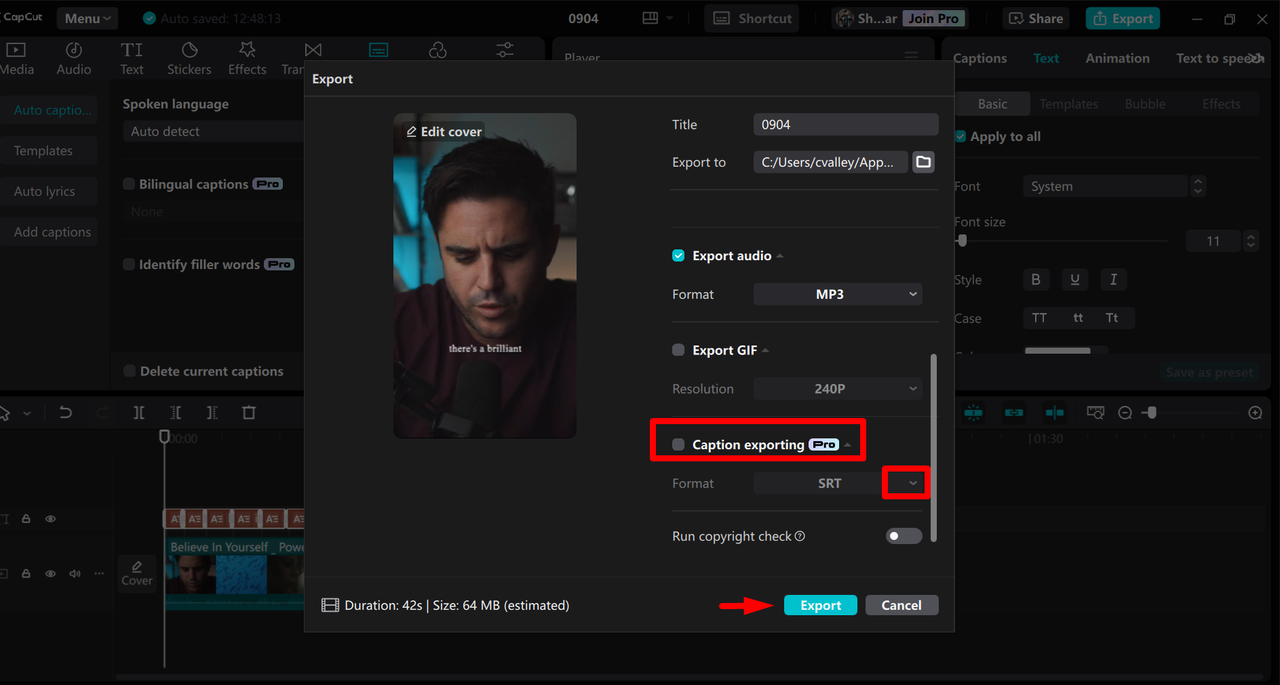Hide the video track with eye icon
Viewport: 1280px width, 685px height.
pyautogui.click(x=50, y=574)
